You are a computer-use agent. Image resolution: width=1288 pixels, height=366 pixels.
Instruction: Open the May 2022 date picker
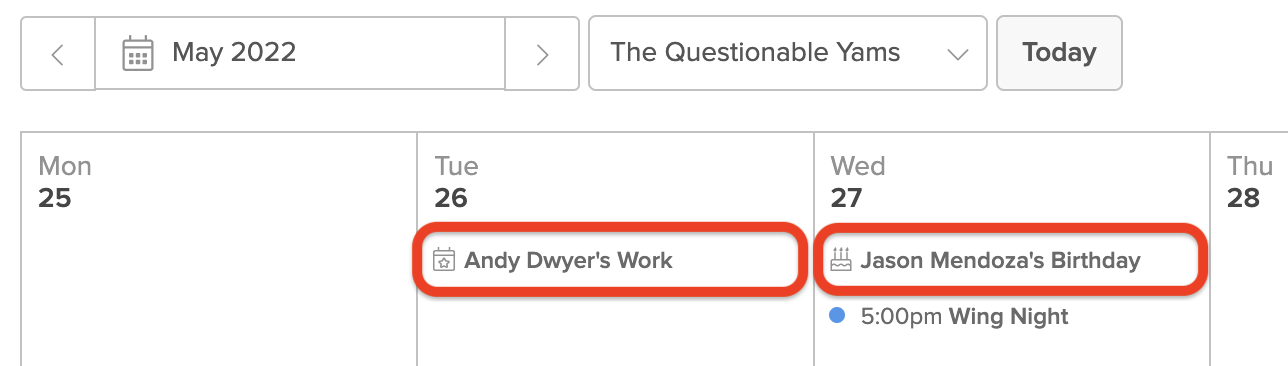(x=300, y=53)
